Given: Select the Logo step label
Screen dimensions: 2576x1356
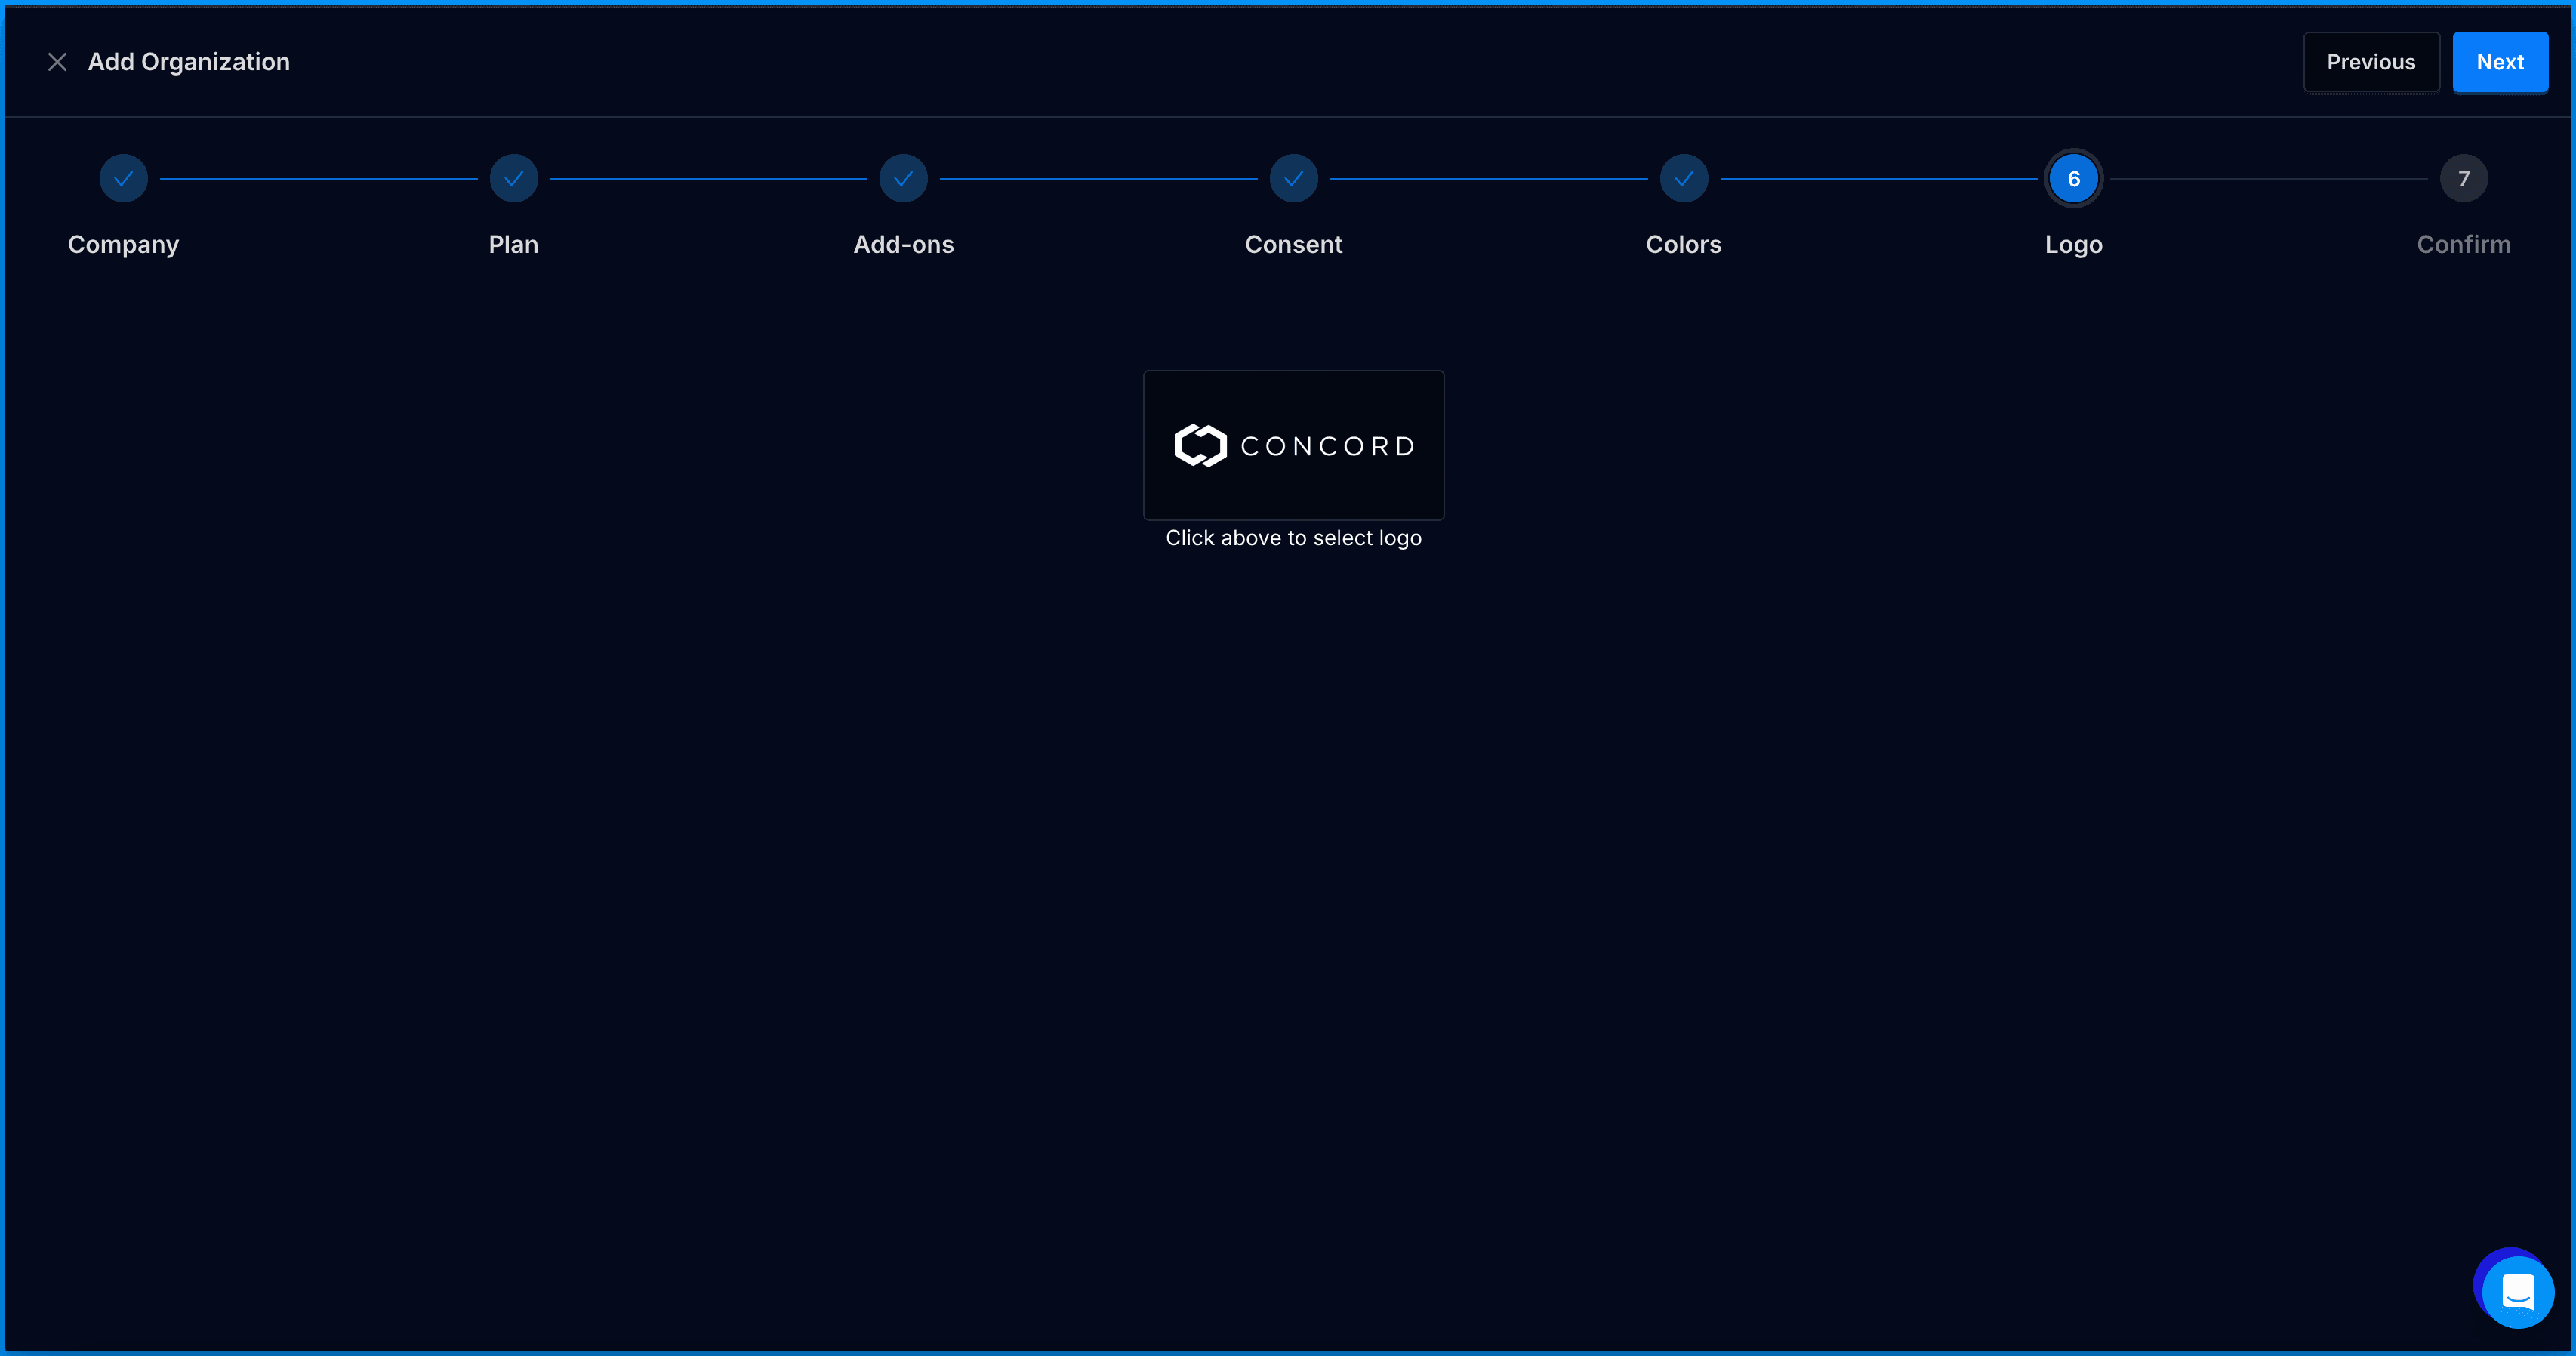Looking at the screenshot, I should click(2073, 245).
